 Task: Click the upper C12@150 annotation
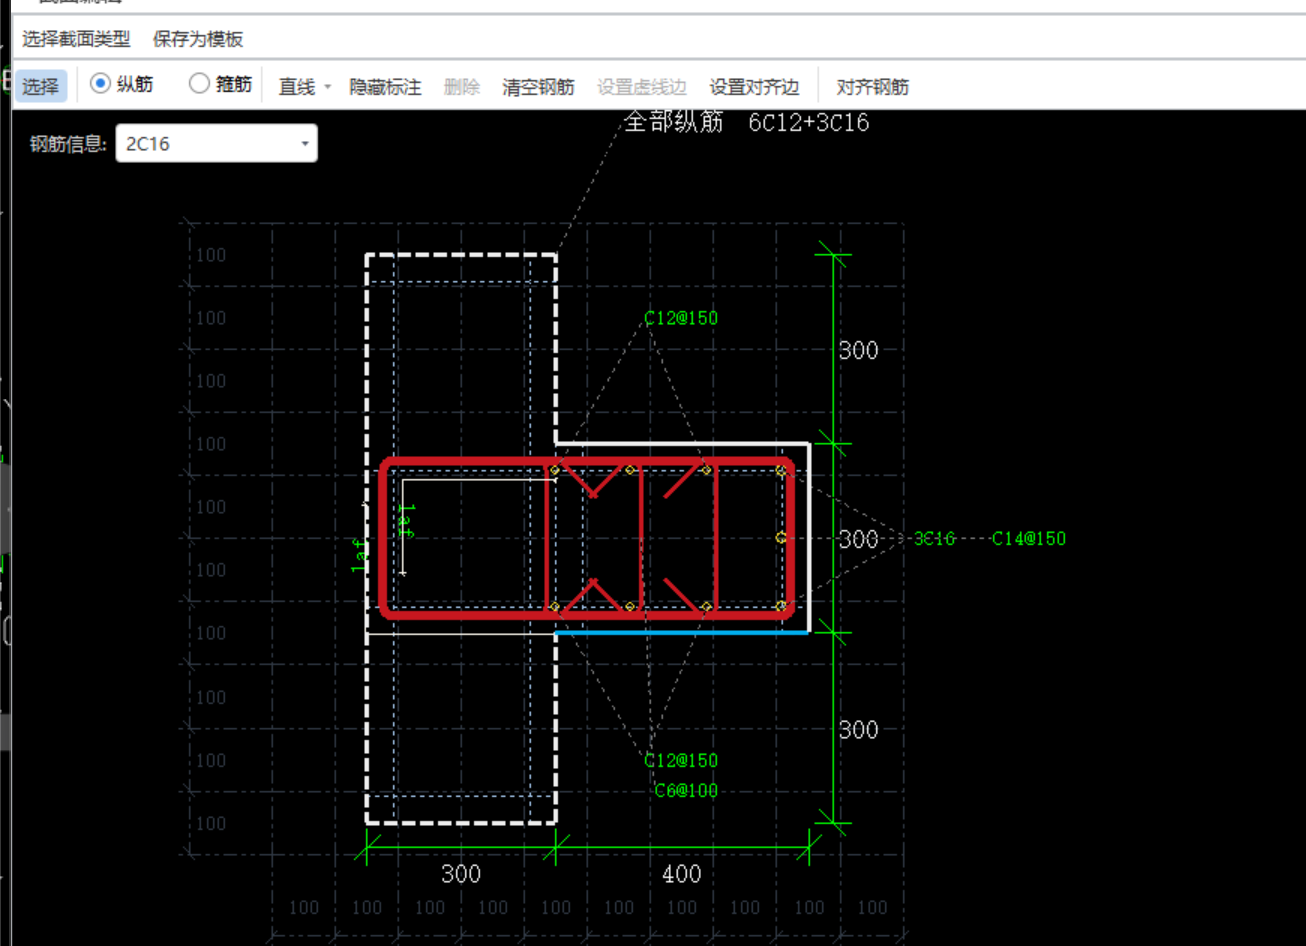click(x=681, y=318)
